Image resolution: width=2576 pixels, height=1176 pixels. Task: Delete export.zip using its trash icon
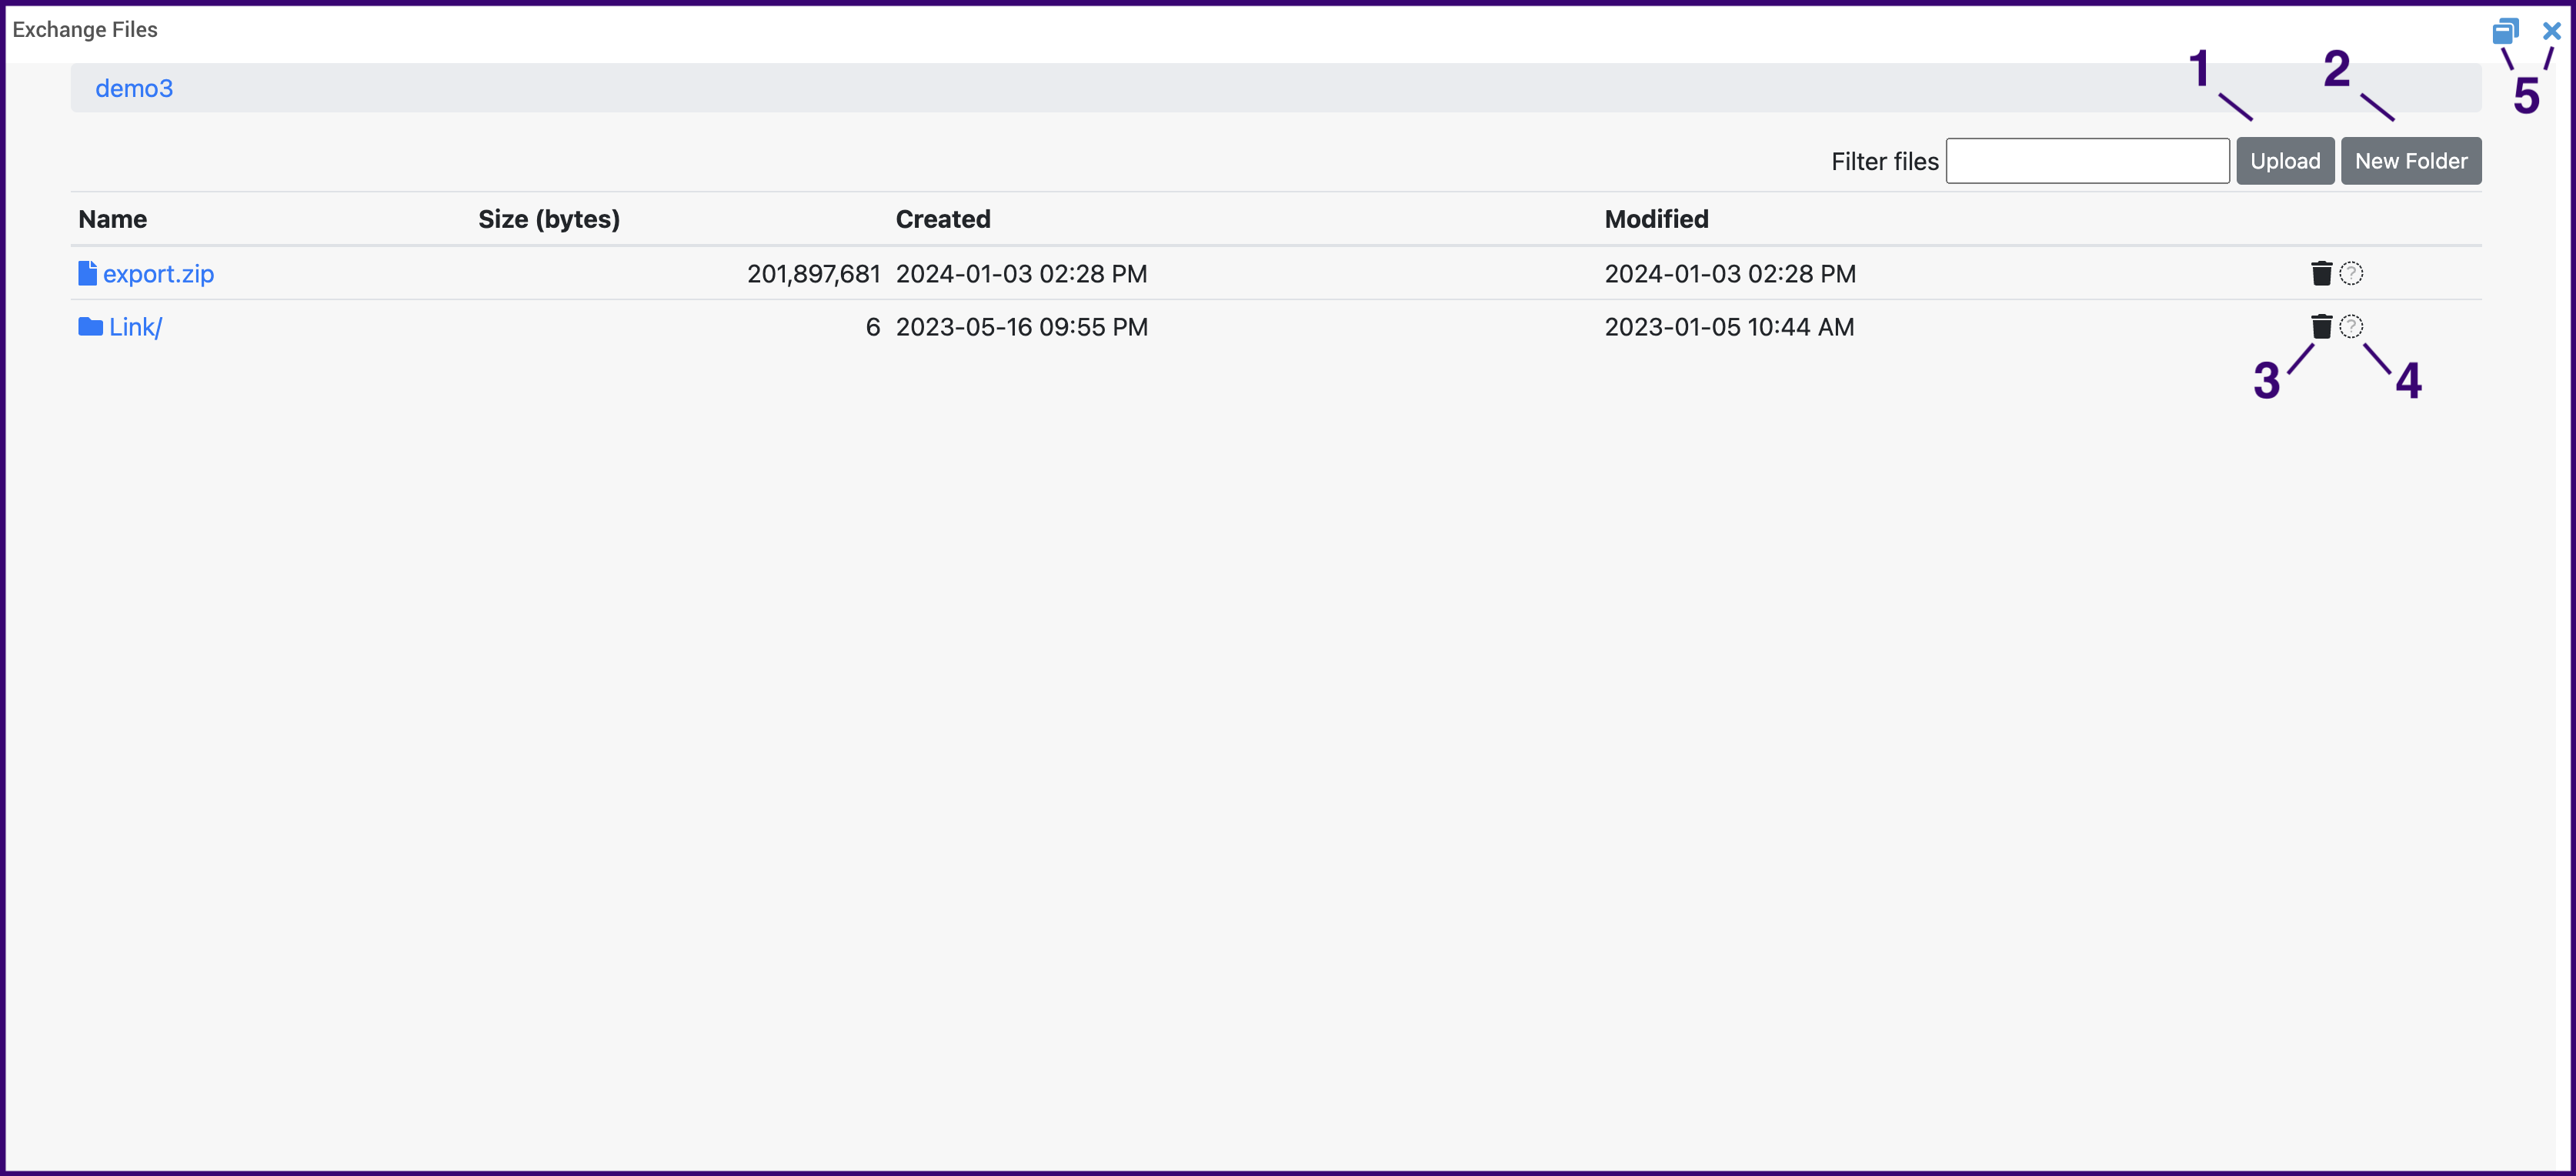[2321, 273]
